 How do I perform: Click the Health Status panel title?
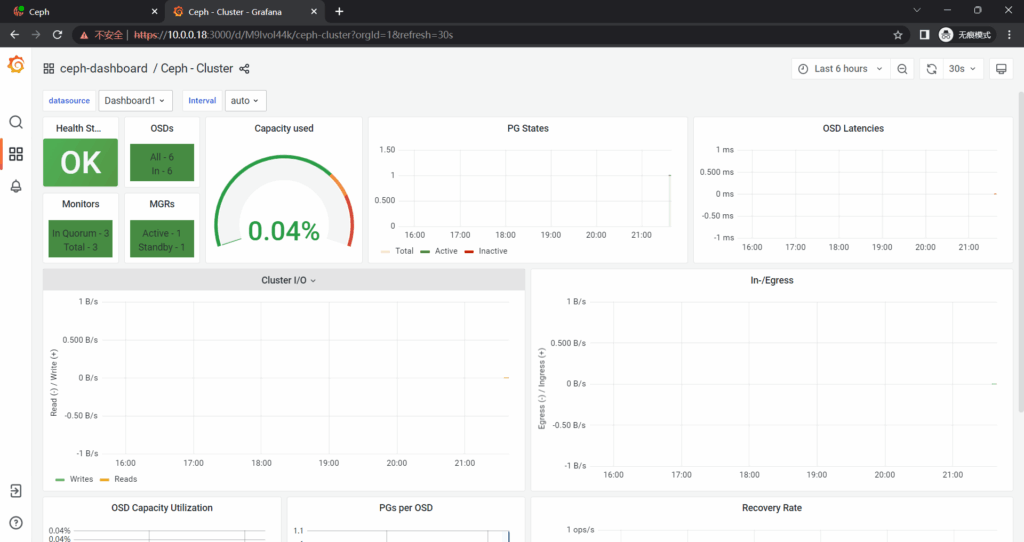(x=78, y=128)
